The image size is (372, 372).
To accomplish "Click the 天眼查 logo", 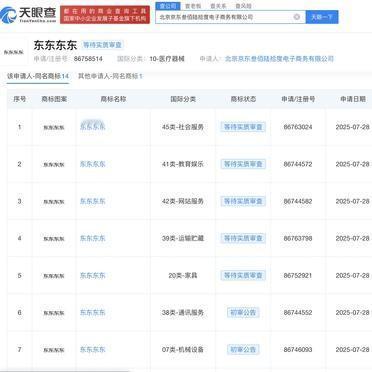I will click(x=28, y=15).
